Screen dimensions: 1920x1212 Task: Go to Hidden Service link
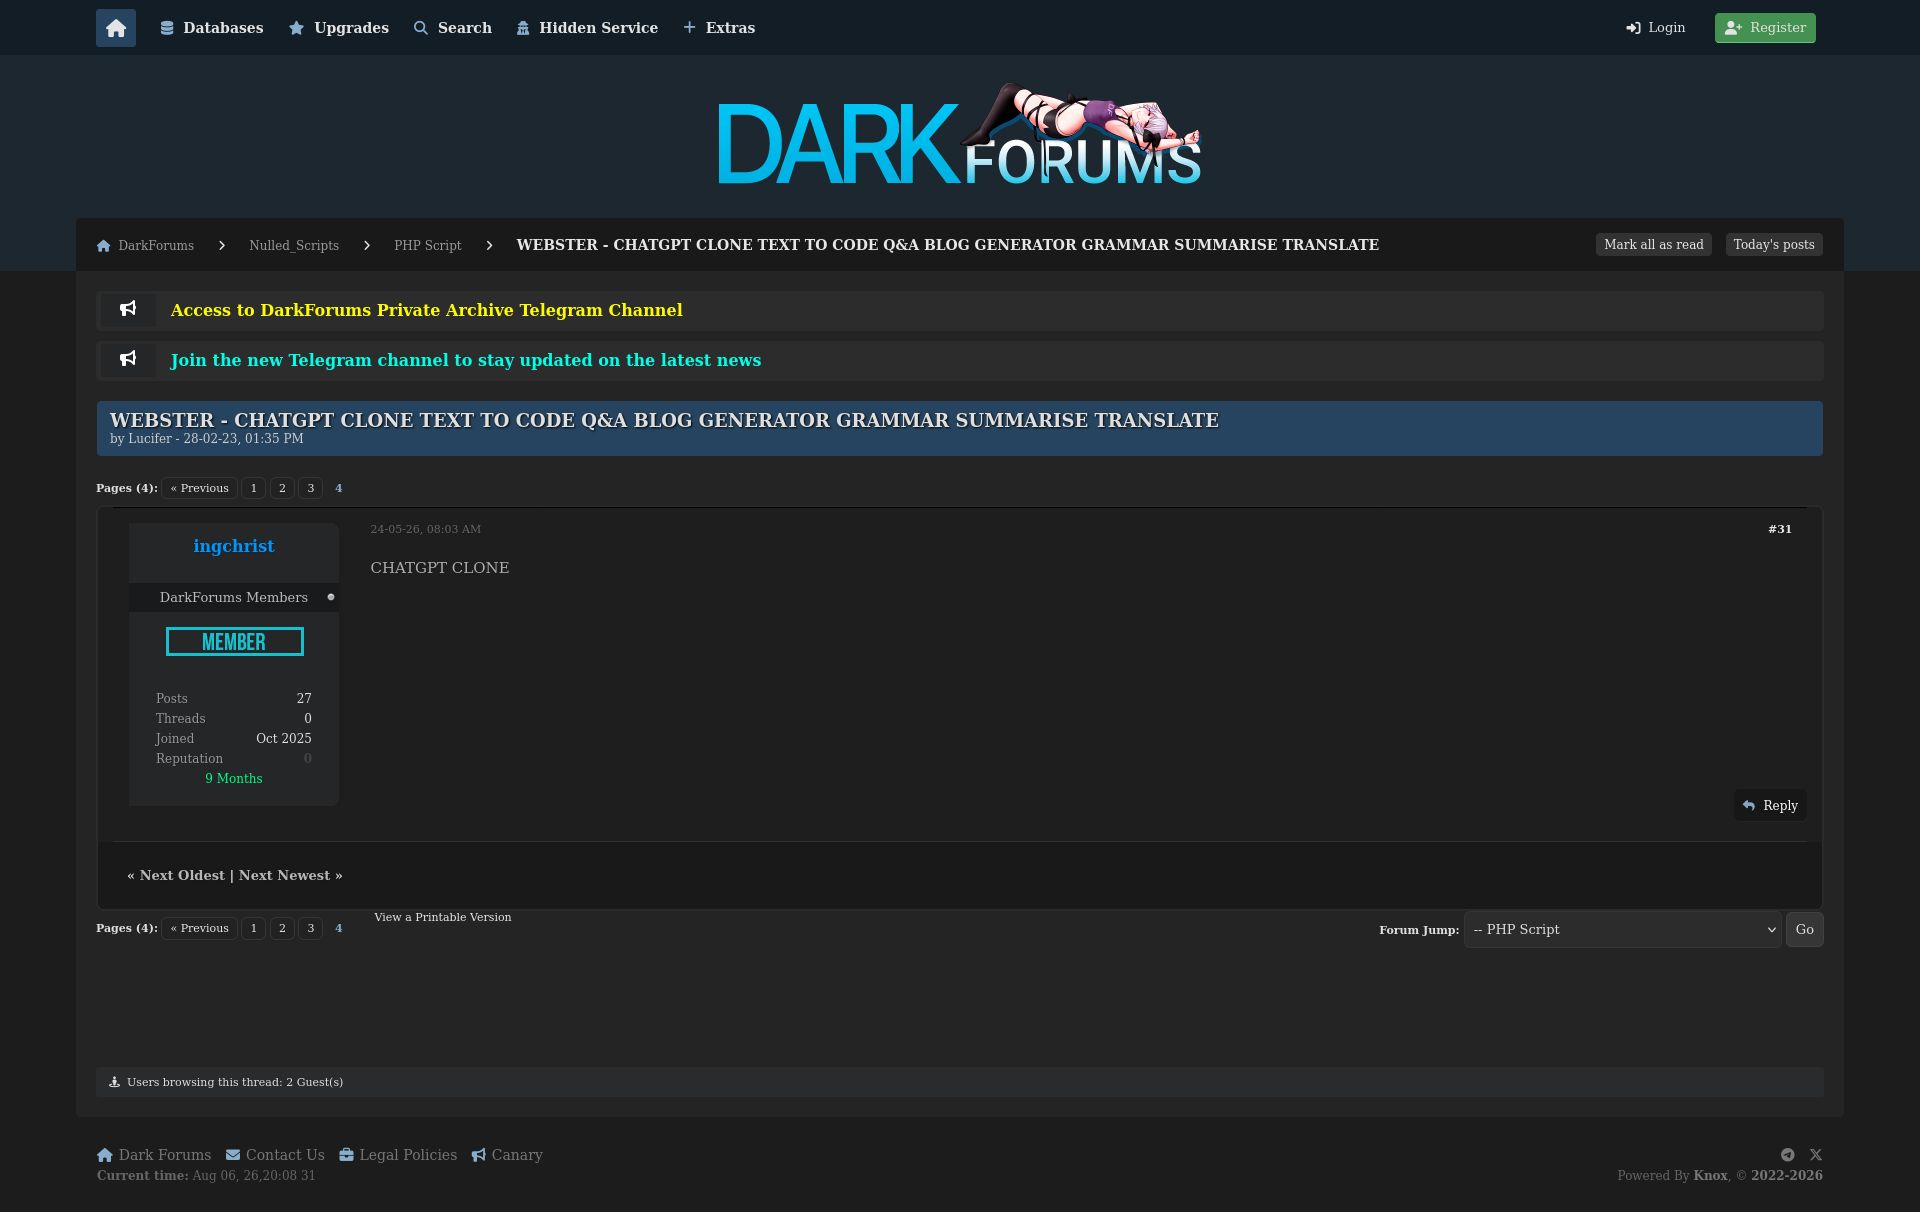tap(587, 28)
